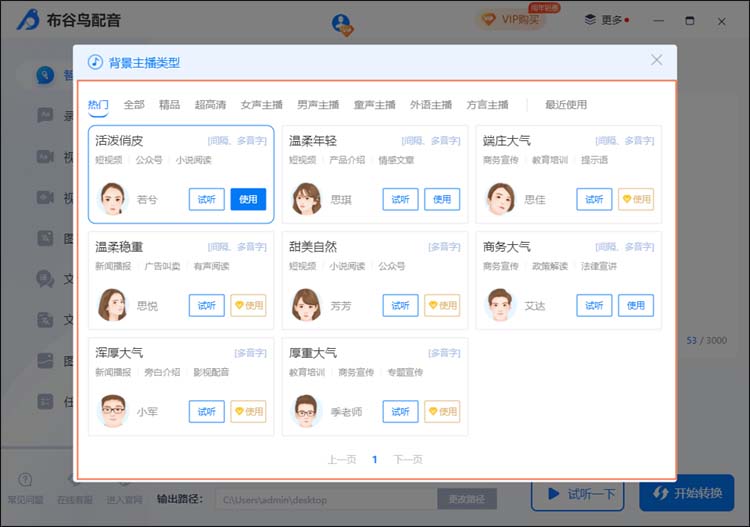Select the 思佳 anchor avatar
This screenshot has width=750, height=527.
pyautogui.click(x=501, y=199)
